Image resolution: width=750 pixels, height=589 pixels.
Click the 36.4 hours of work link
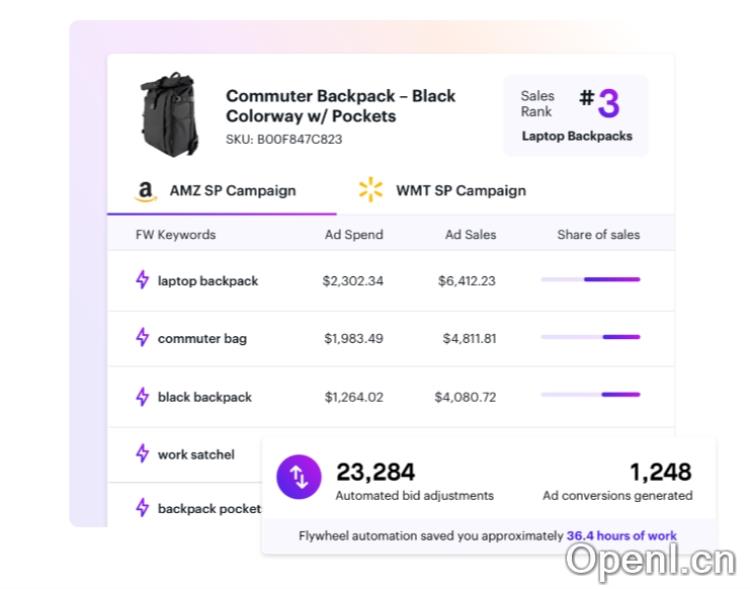[x=621, y=536]
